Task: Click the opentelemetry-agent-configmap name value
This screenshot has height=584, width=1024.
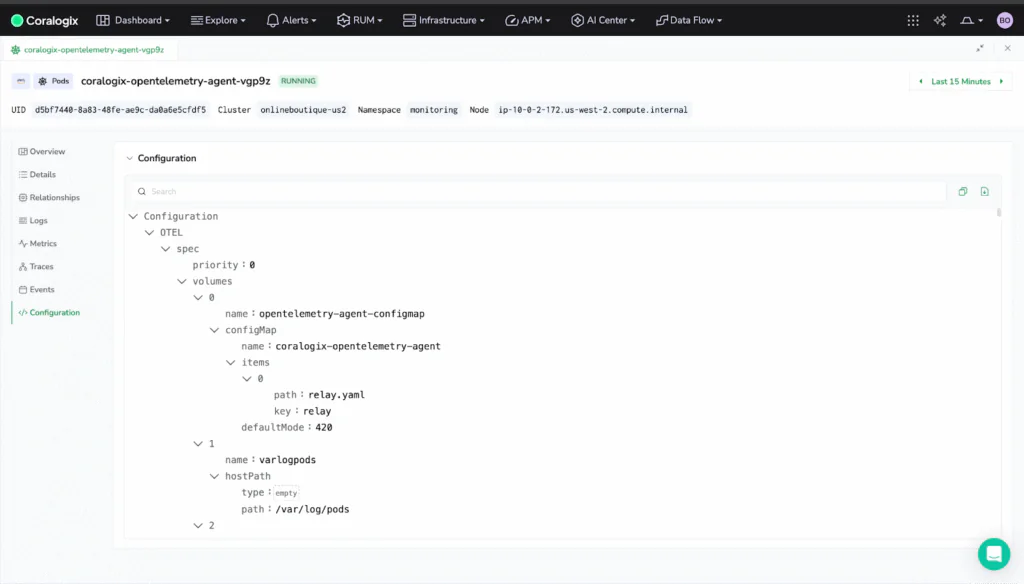Action: pyautogui.click(x=342, y=314)
